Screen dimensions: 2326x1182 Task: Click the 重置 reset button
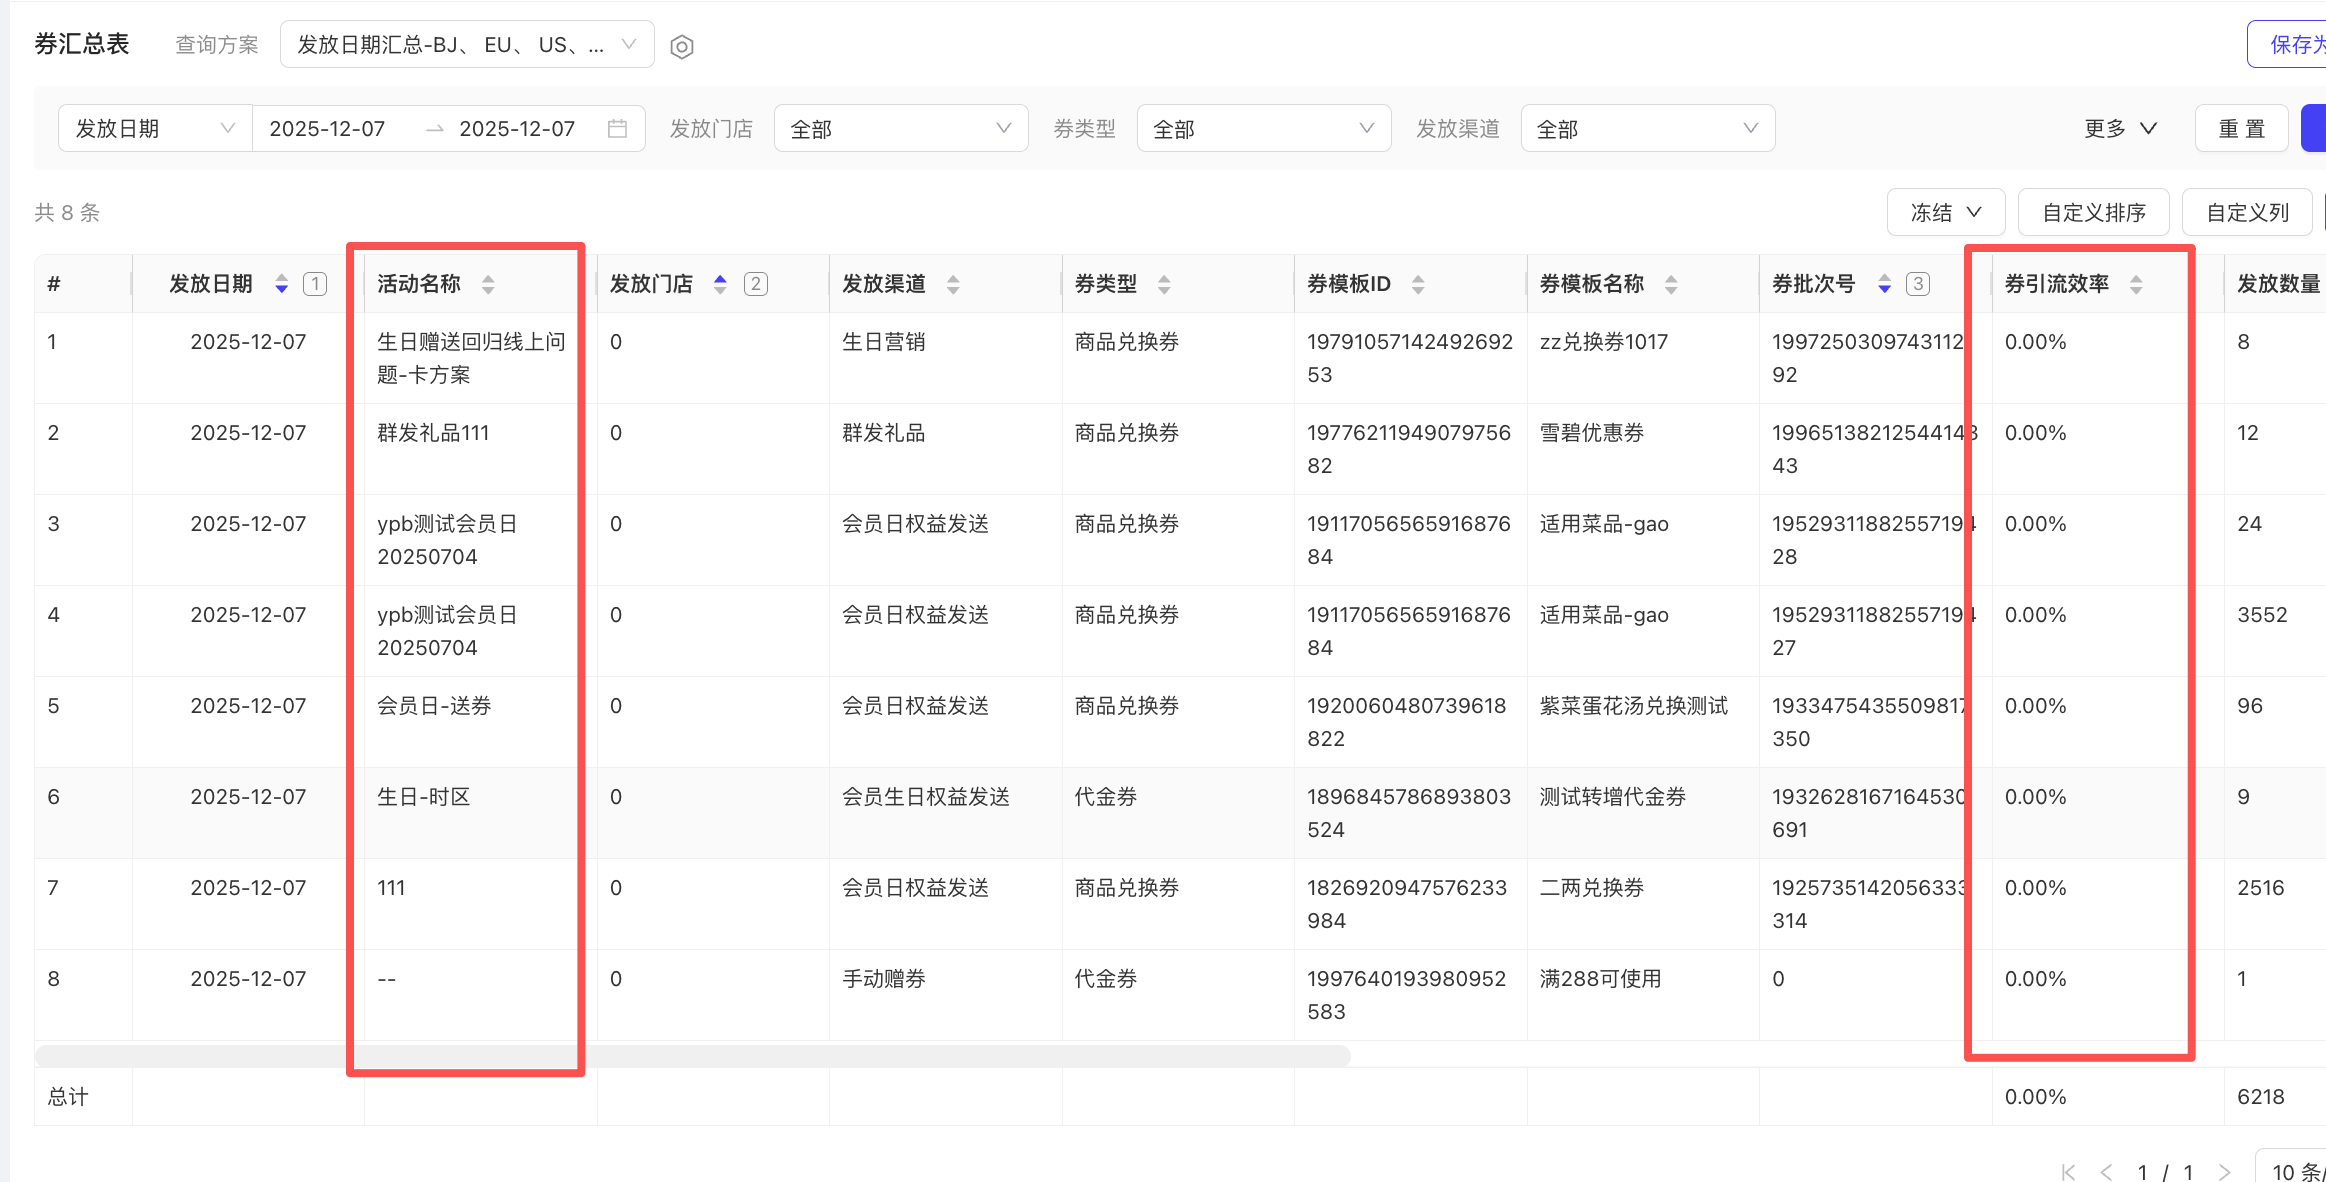click(x=2241, y=129)
